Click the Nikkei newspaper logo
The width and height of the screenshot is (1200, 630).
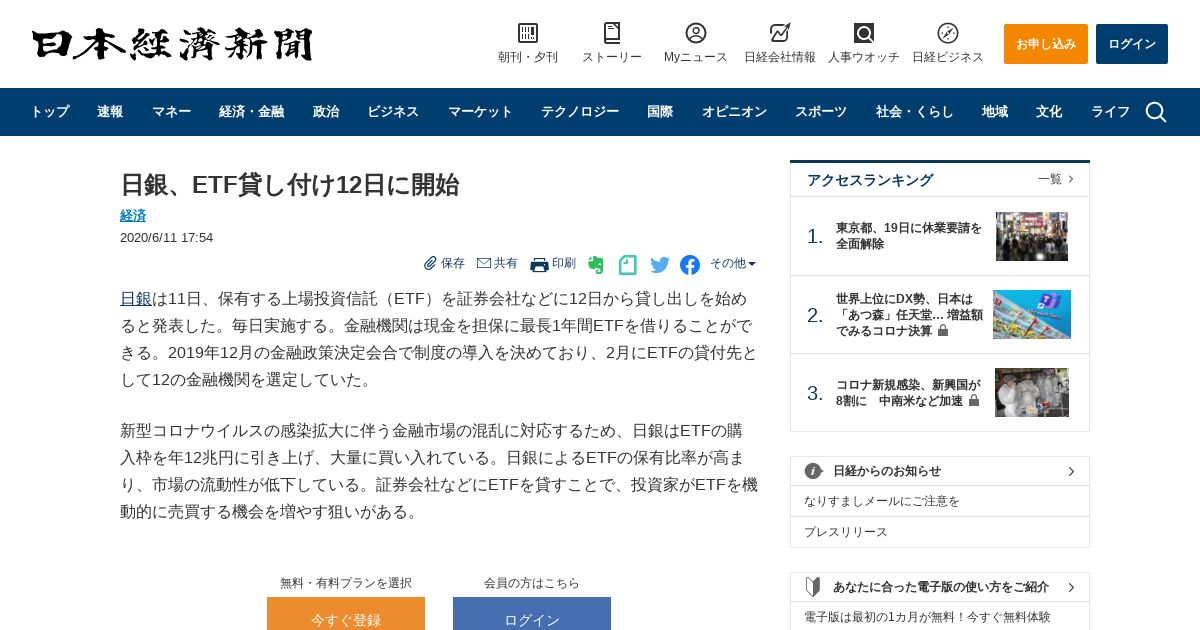[x=172, y=44]
